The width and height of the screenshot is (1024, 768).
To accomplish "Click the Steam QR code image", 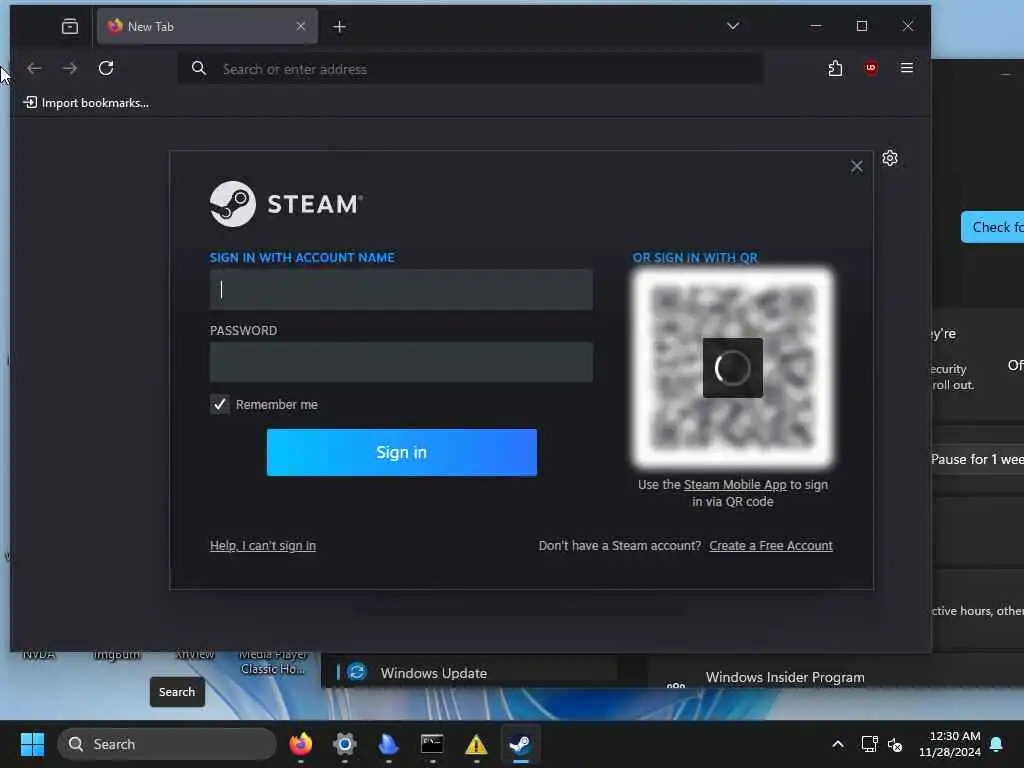I will tap(733, 368).
